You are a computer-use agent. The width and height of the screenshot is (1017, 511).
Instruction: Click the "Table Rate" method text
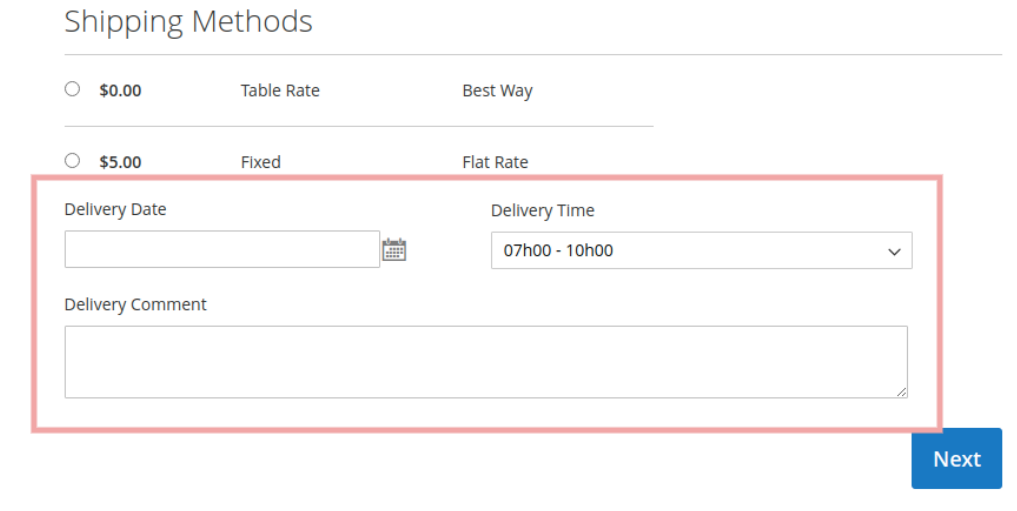point(280,91)
